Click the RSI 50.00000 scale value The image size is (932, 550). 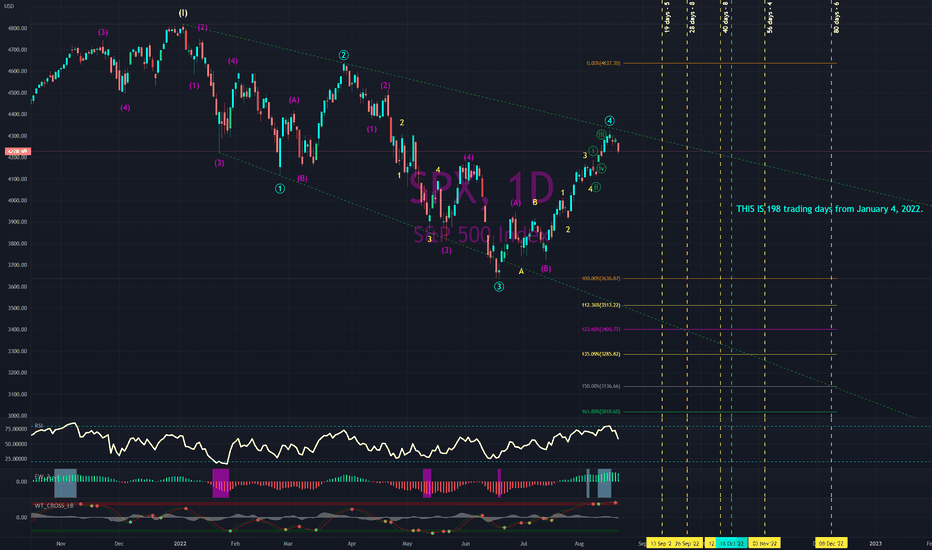16,444
